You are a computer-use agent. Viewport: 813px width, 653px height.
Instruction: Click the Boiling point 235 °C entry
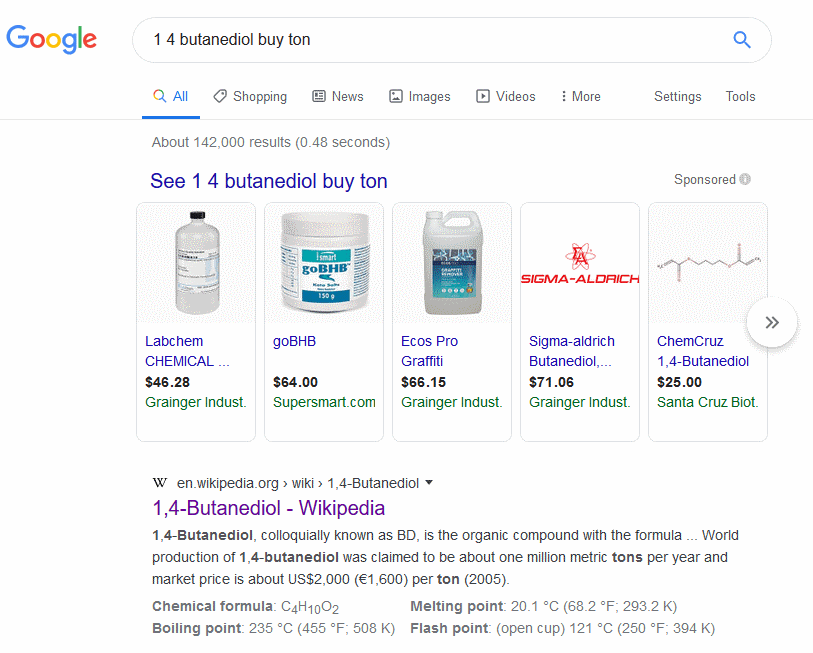click(x=273, y=629)
